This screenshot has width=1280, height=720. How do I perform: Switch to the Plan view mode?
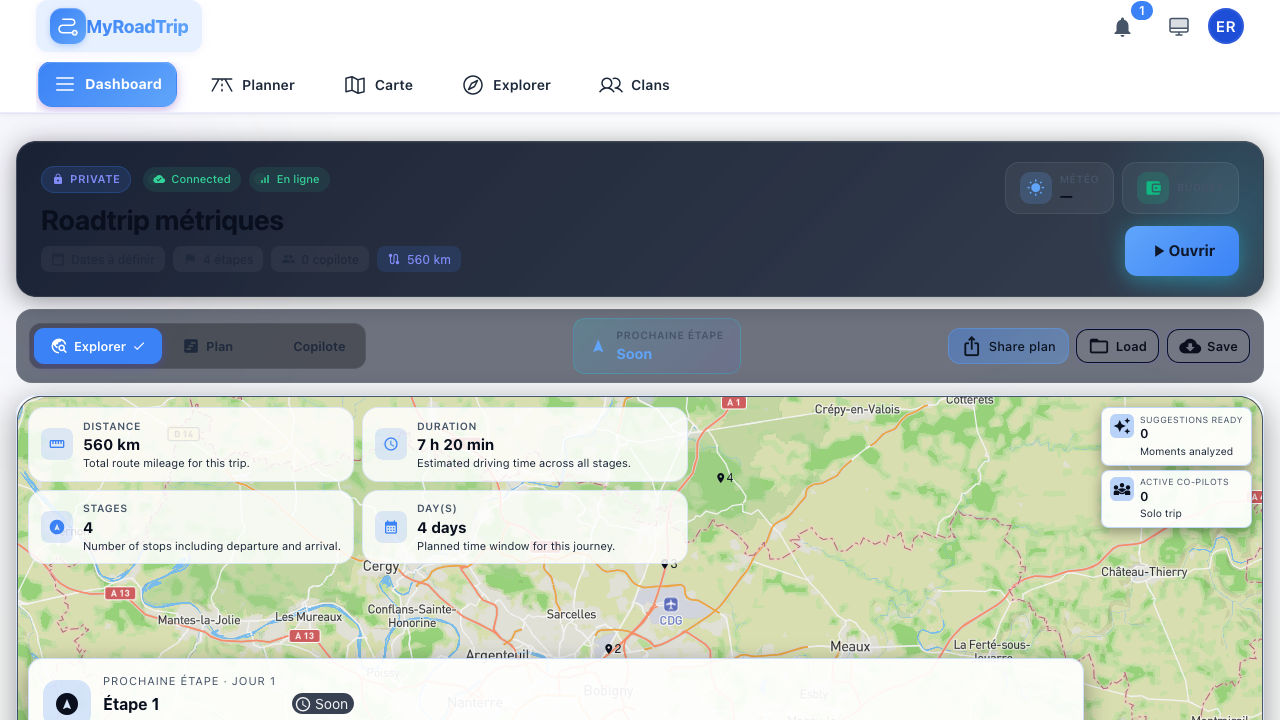(x=208, y=346)
